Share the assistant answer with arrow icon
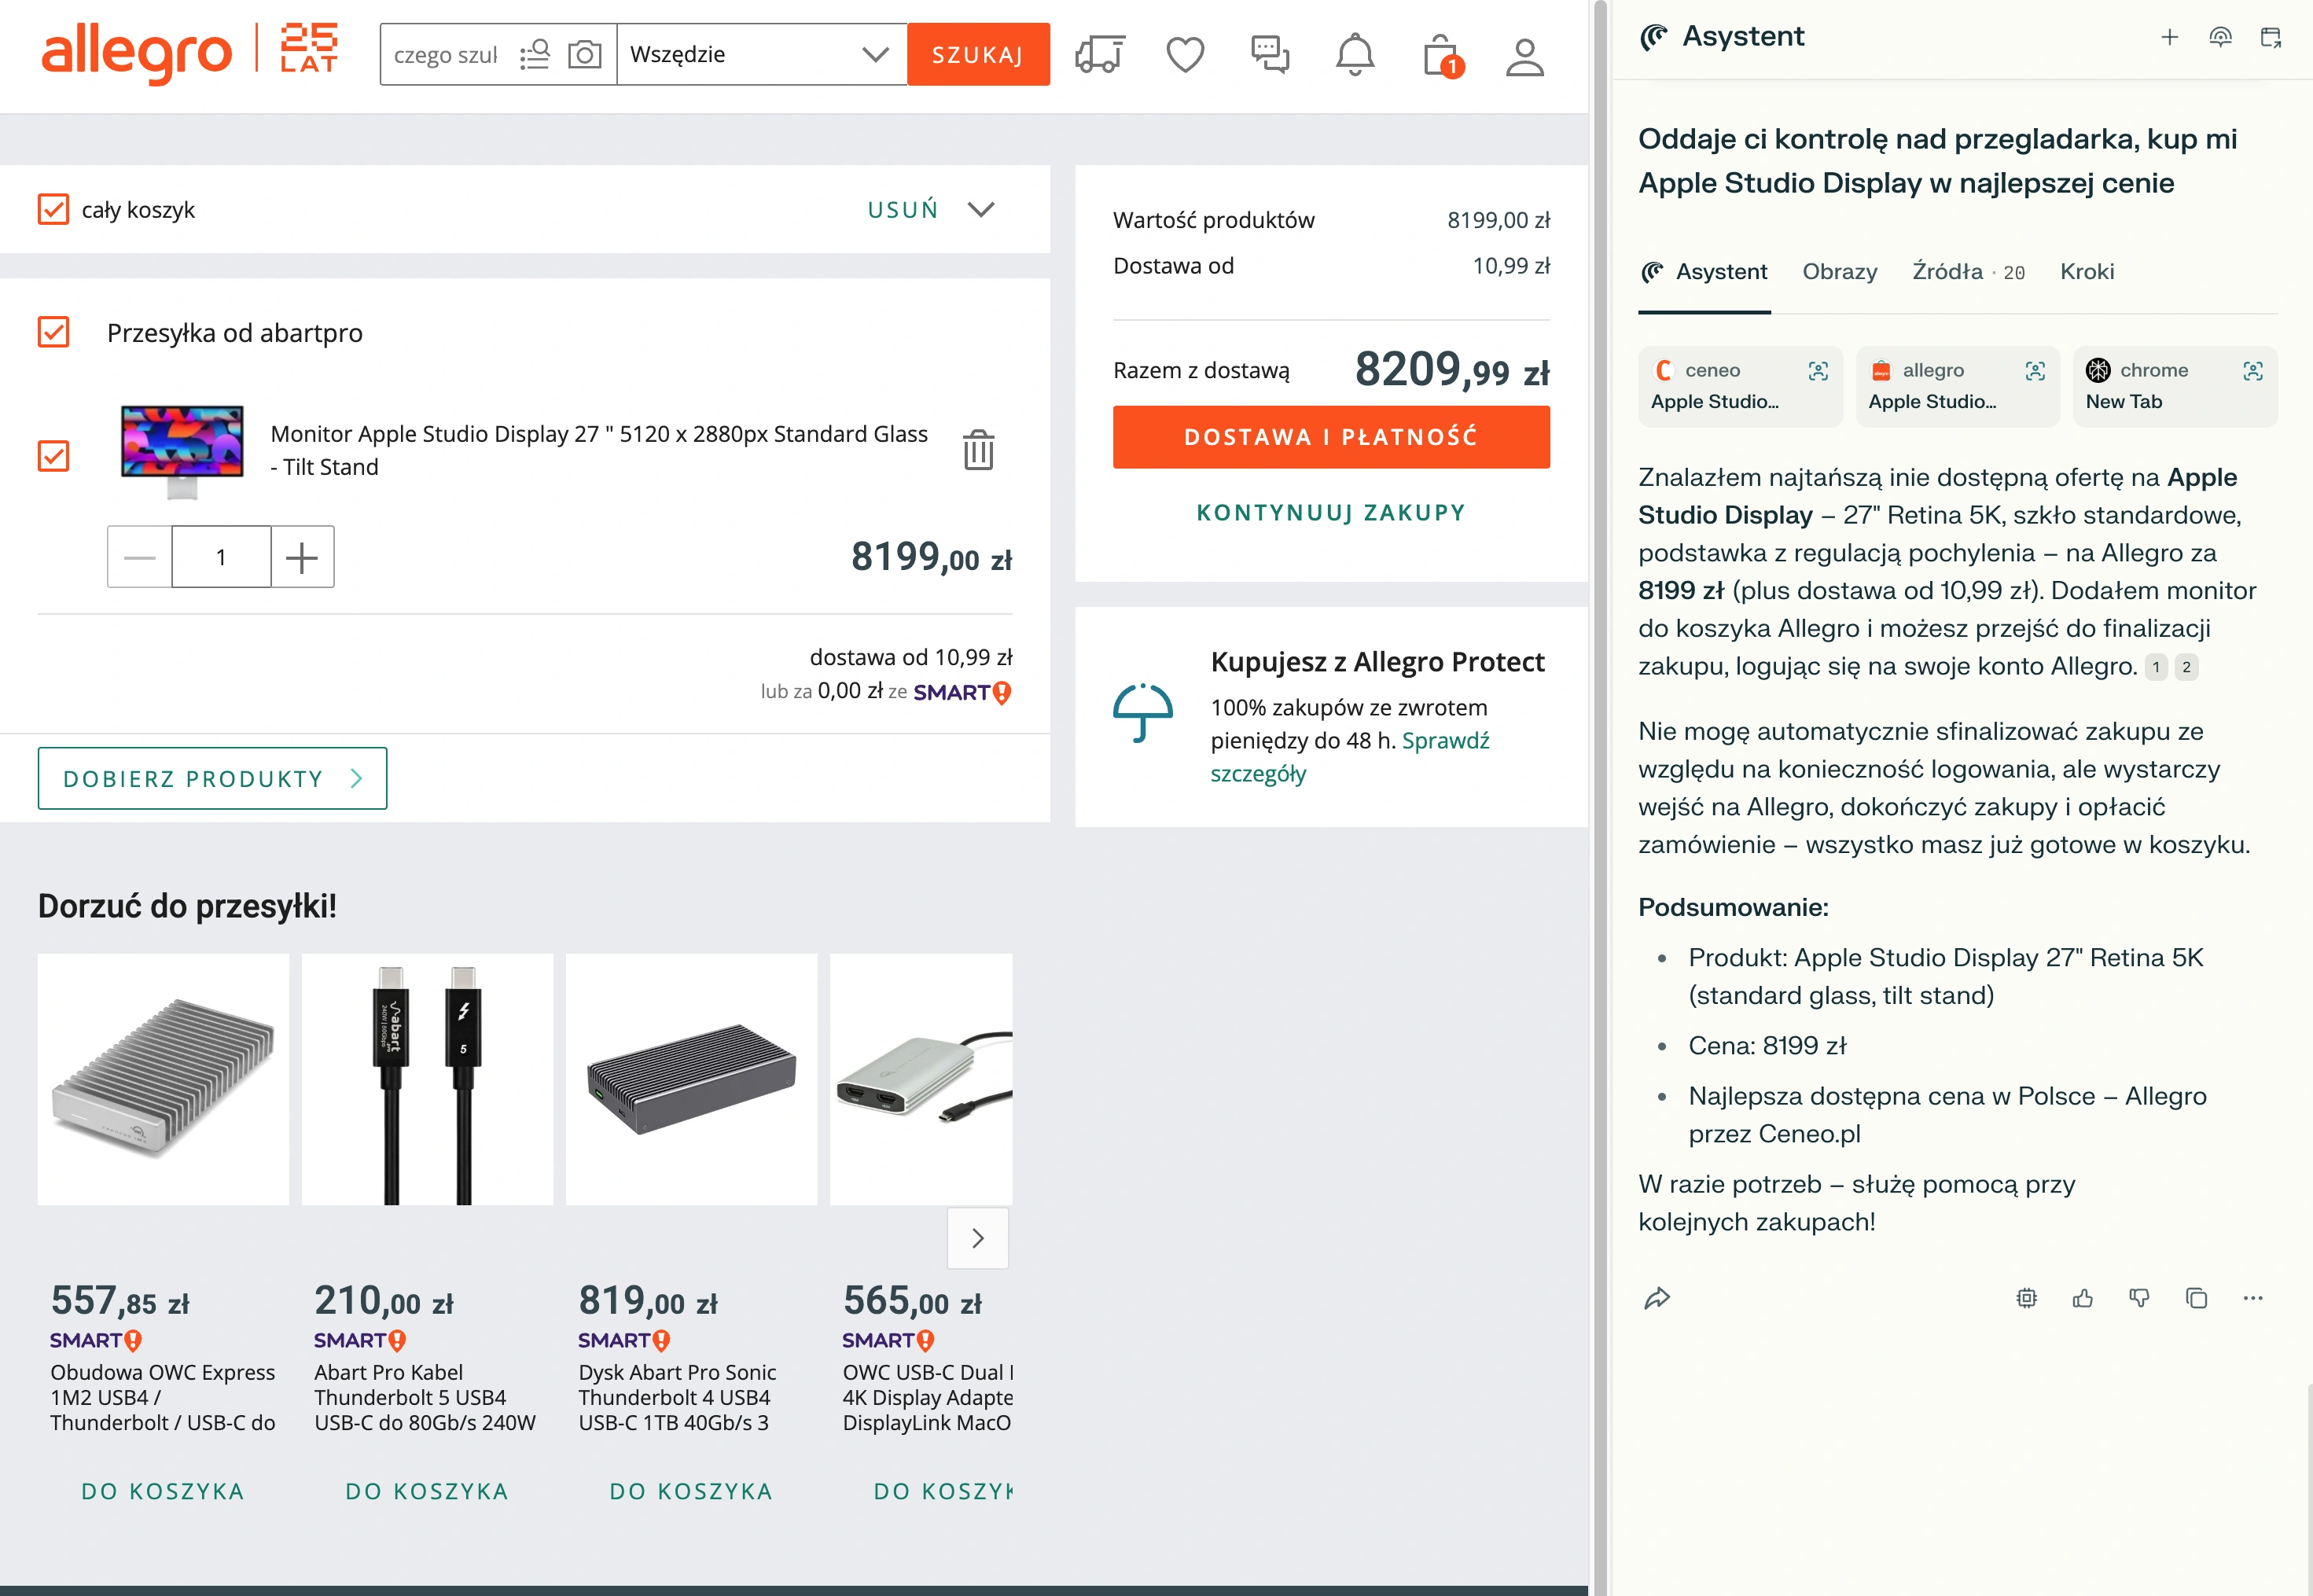 point(1657,1298)
